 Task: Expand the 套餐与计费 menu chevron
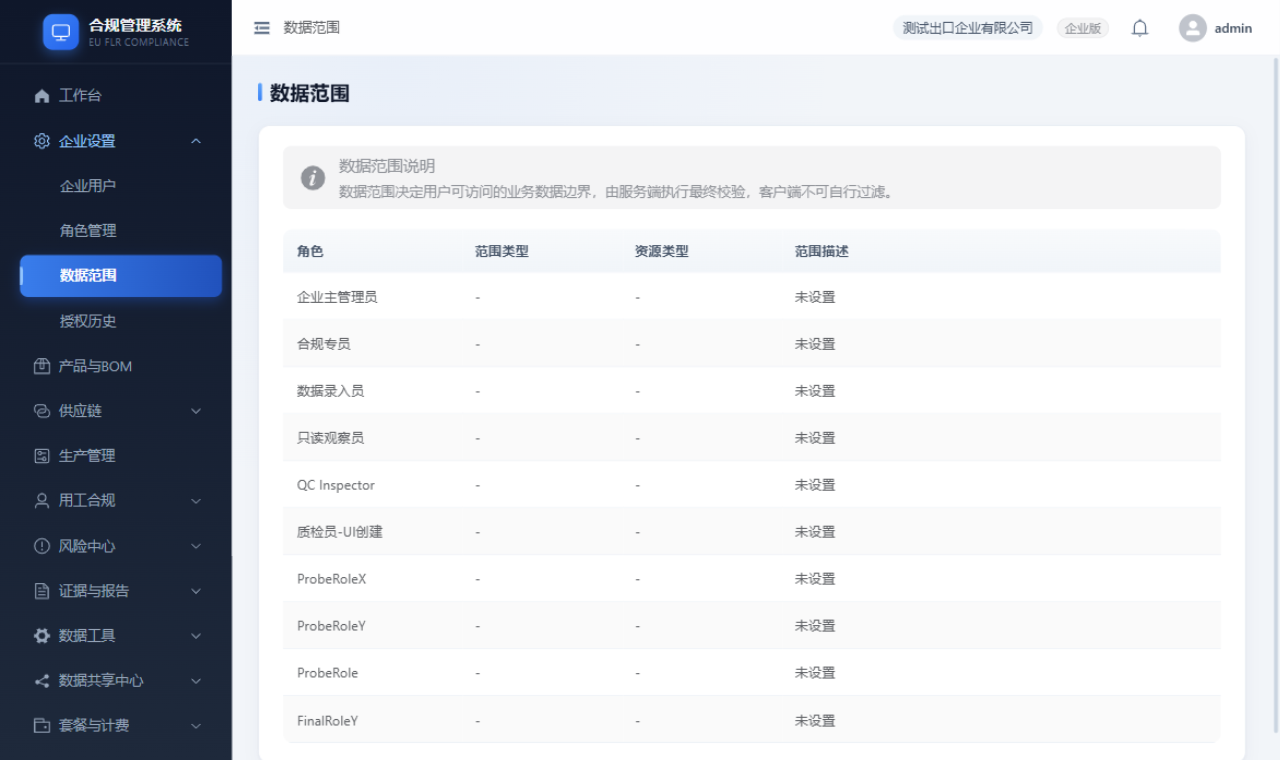pos(196,726)
